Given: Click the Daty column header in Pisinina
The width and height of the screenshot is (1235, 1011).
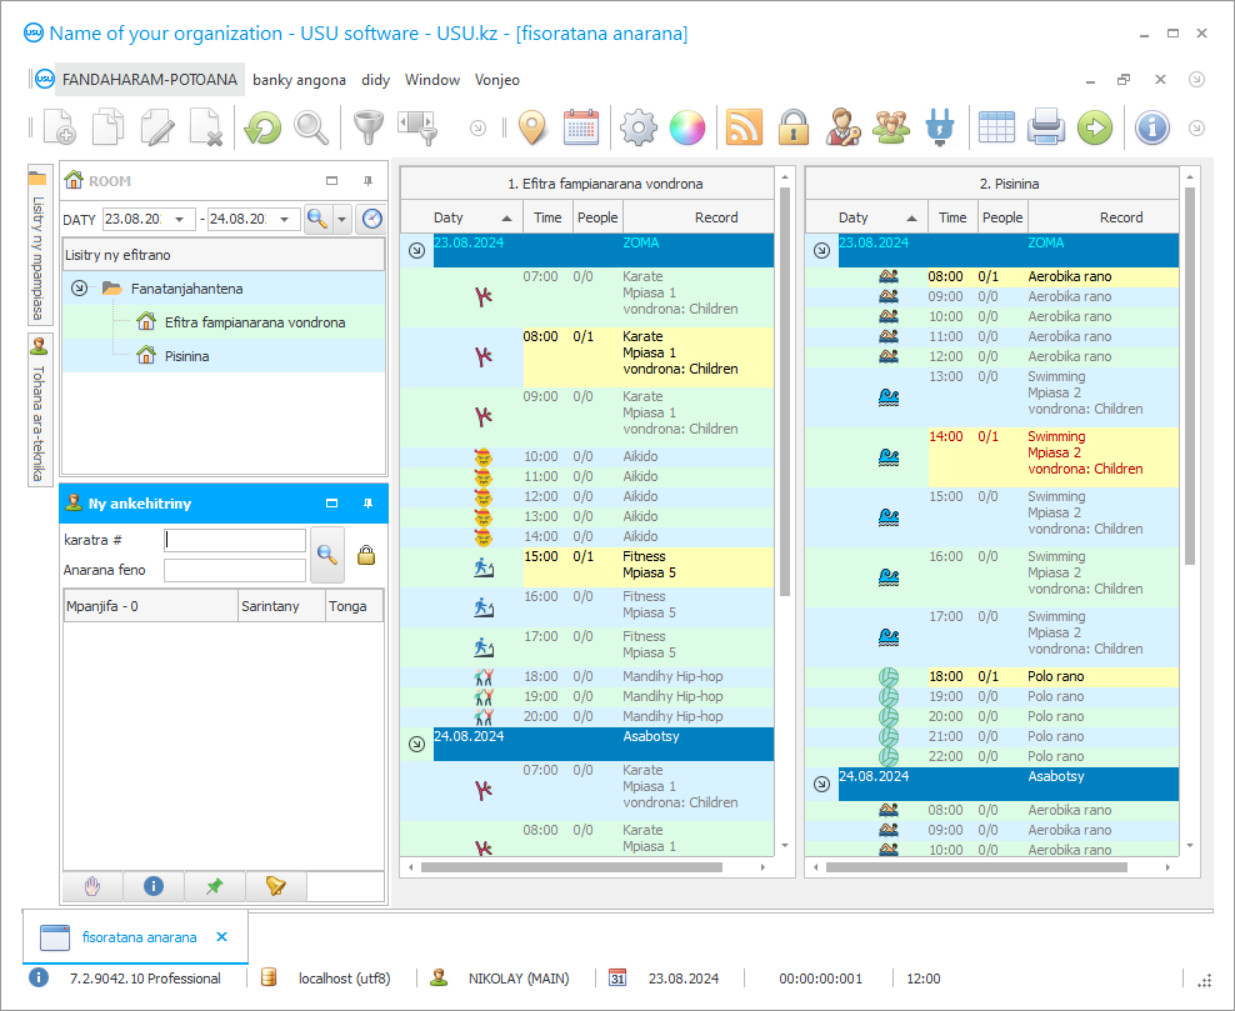Looking at the screenshot, I should point(853,217).
